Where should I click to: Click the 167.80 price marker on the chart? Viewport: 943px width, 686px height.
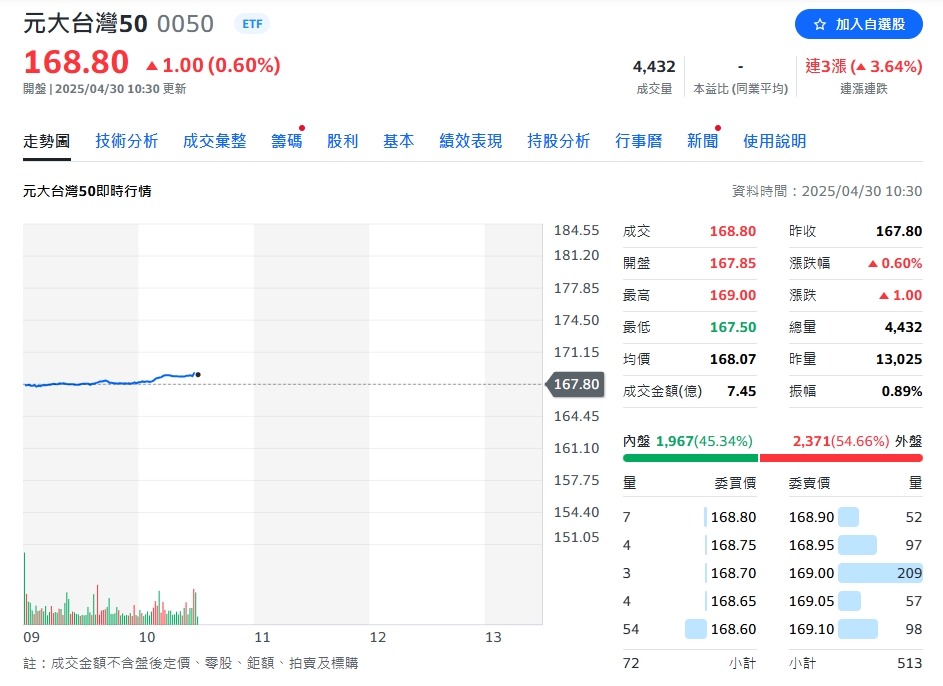[x=575, y=383]
